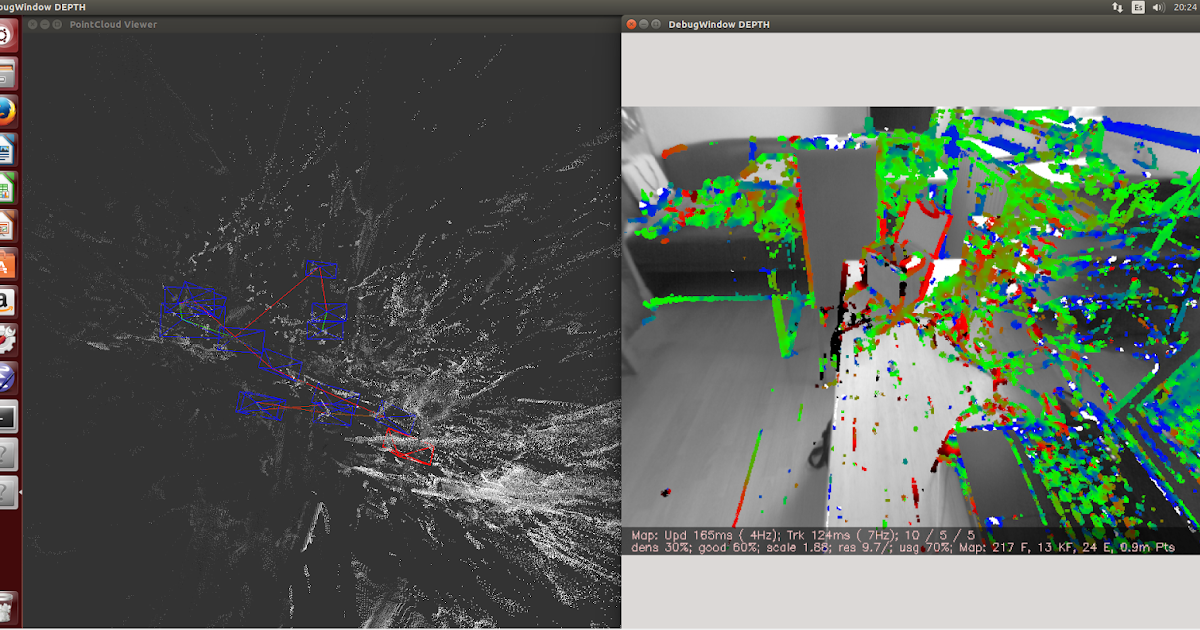Maximize the PointCloud Viewer window
1200x630 pixels.
[58, 24]
